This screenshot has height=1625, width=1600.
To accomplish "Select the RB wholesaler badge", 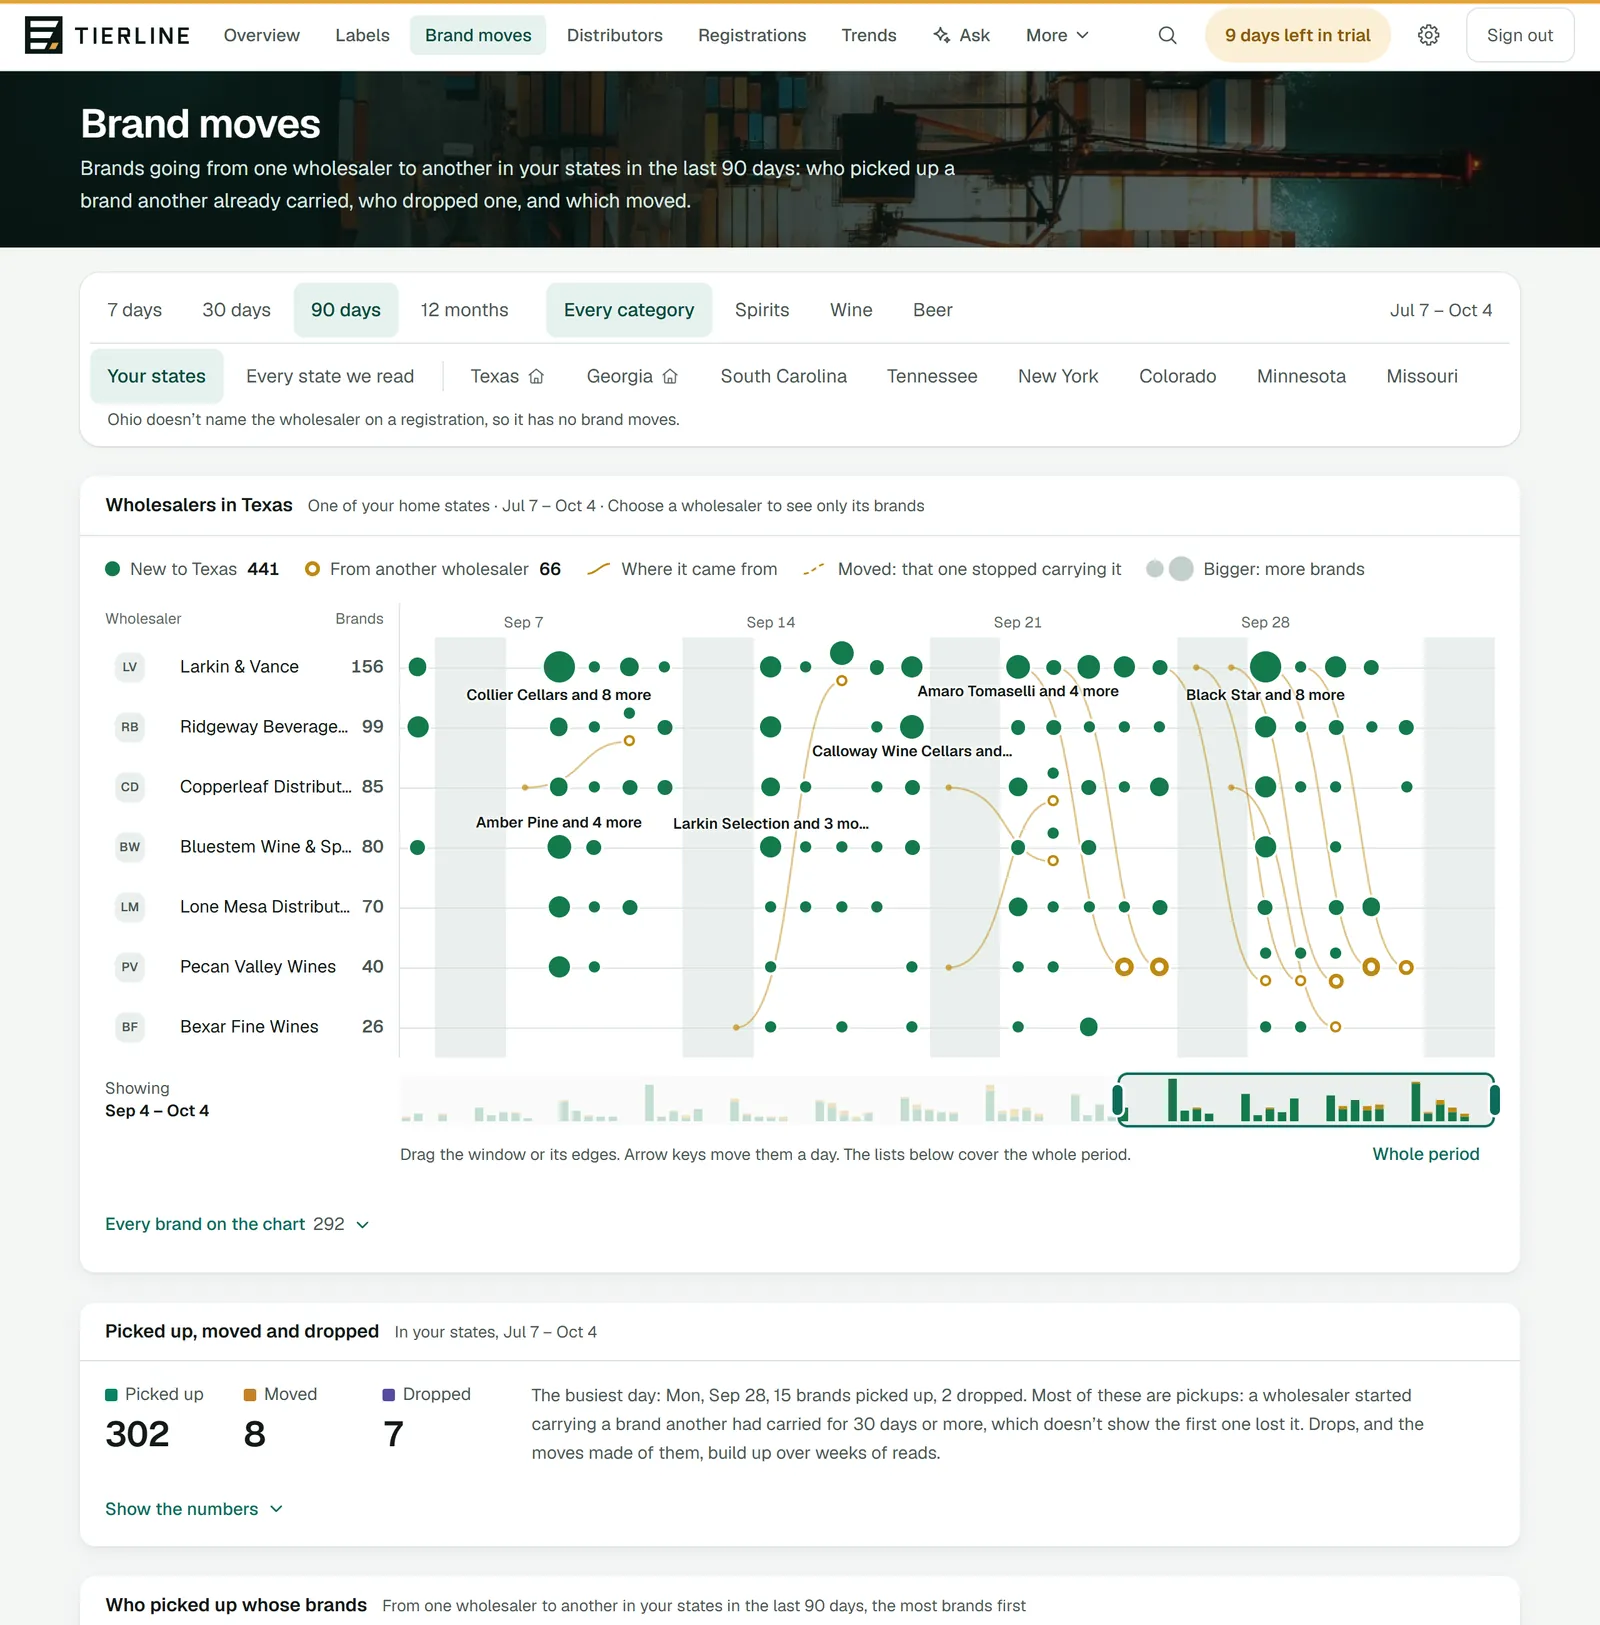I will click(x=130, y=727).
